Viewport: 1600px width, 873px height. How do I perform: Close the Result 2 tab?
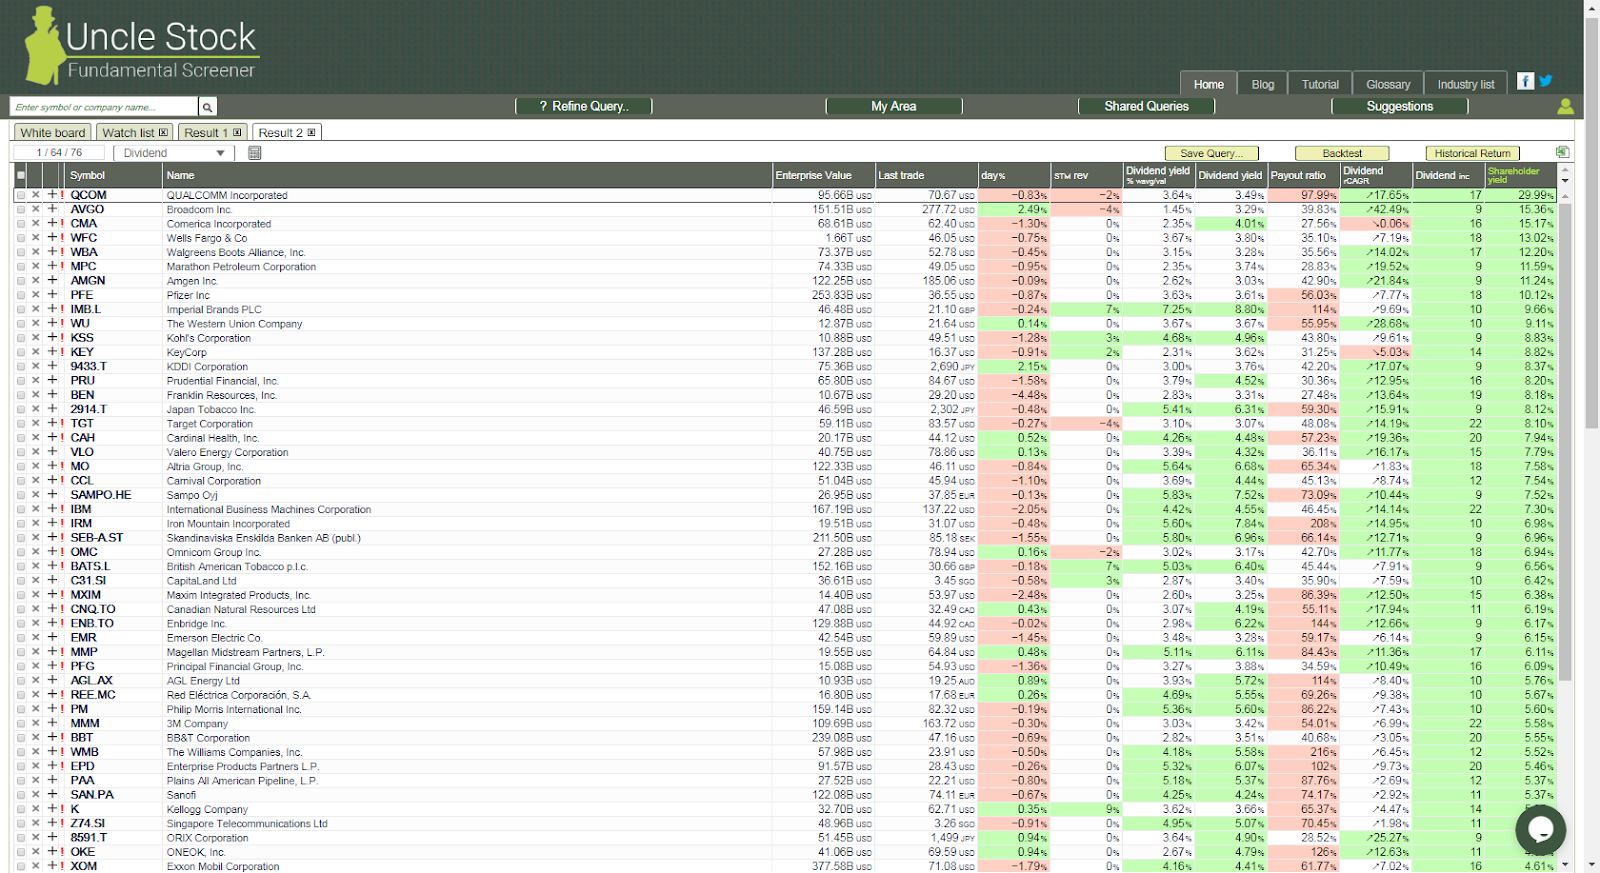311,132
